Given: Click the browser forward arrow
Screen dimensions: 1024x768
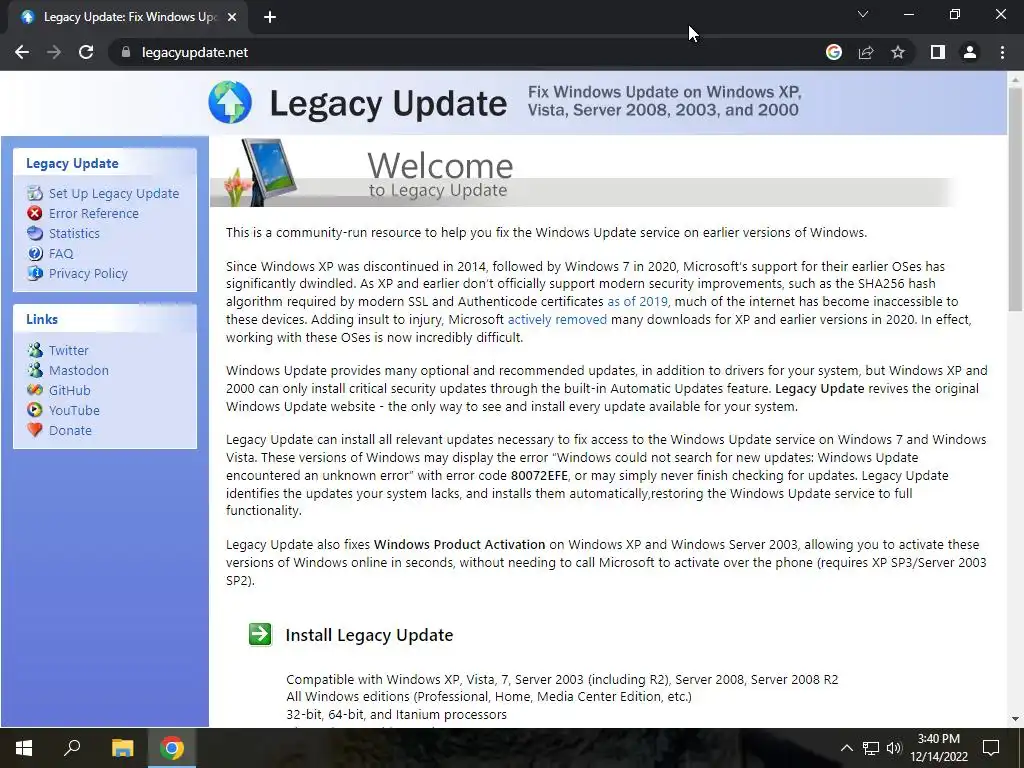Looking at the screenshot, I should pos(54,52).
